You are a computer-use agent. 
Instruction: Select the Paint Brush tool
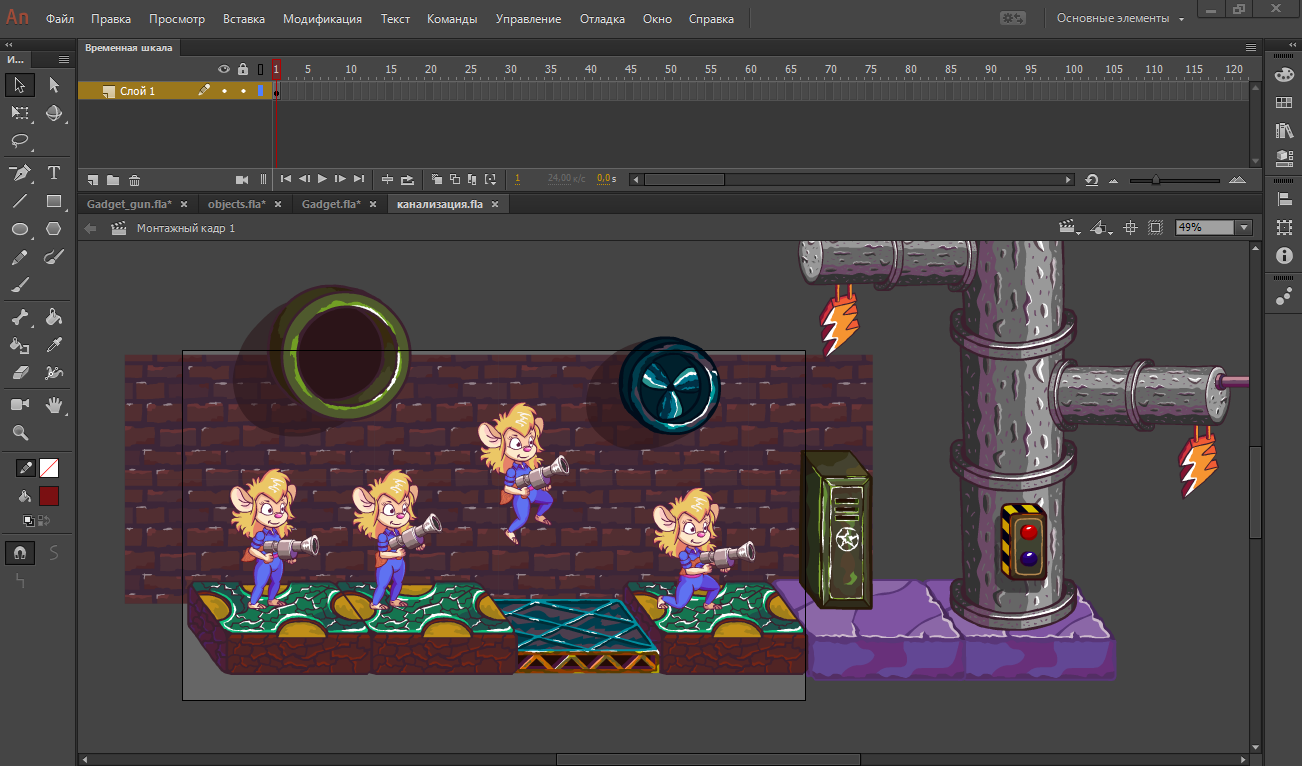tap(54, 257)
